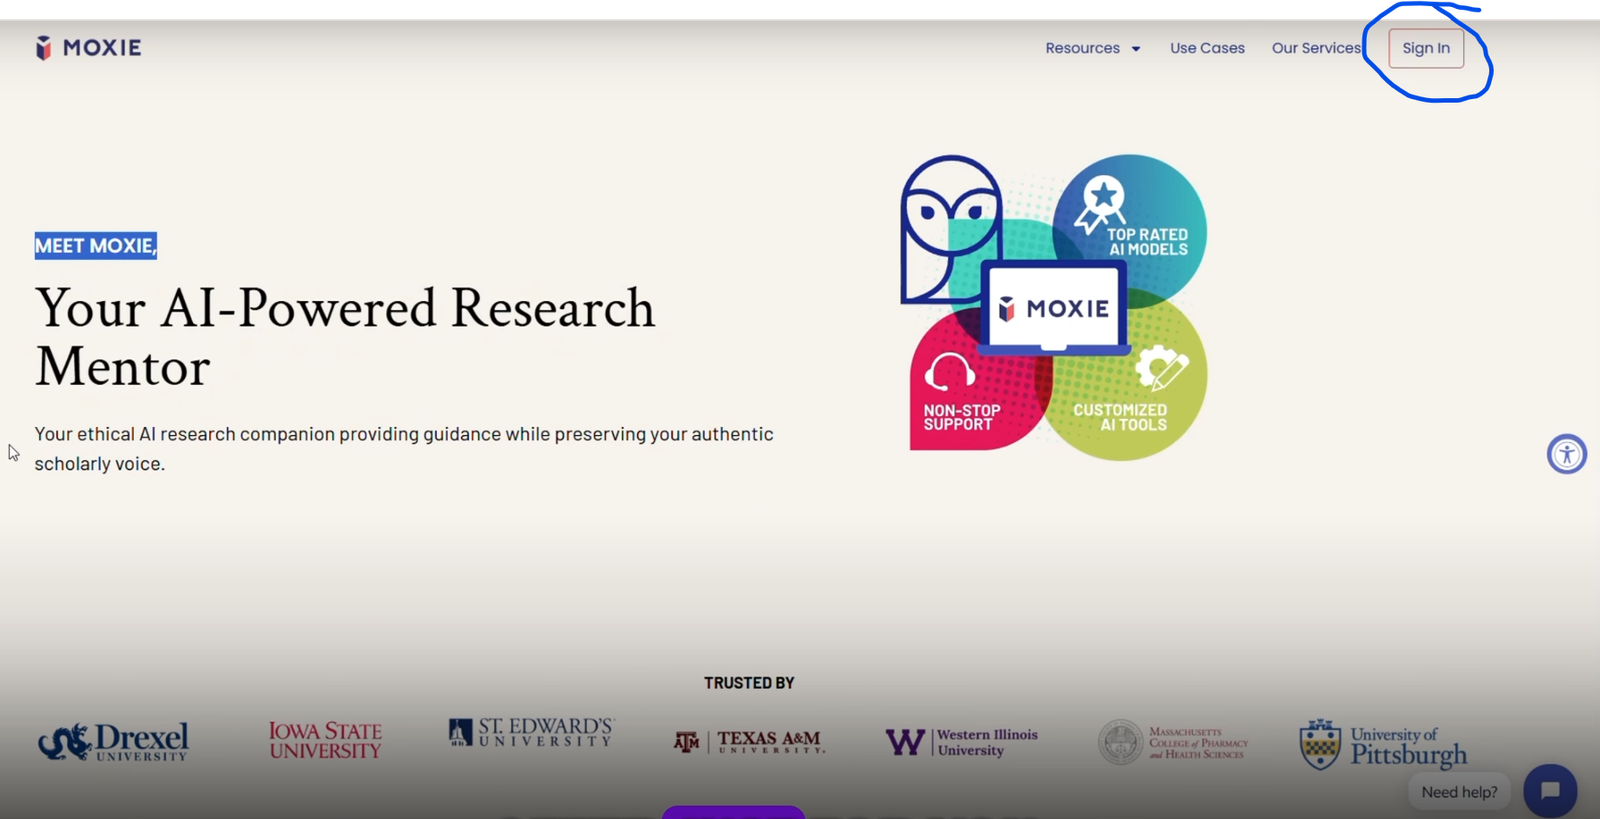
Task: Click the Sign In button
Action: click(1426, 48)
